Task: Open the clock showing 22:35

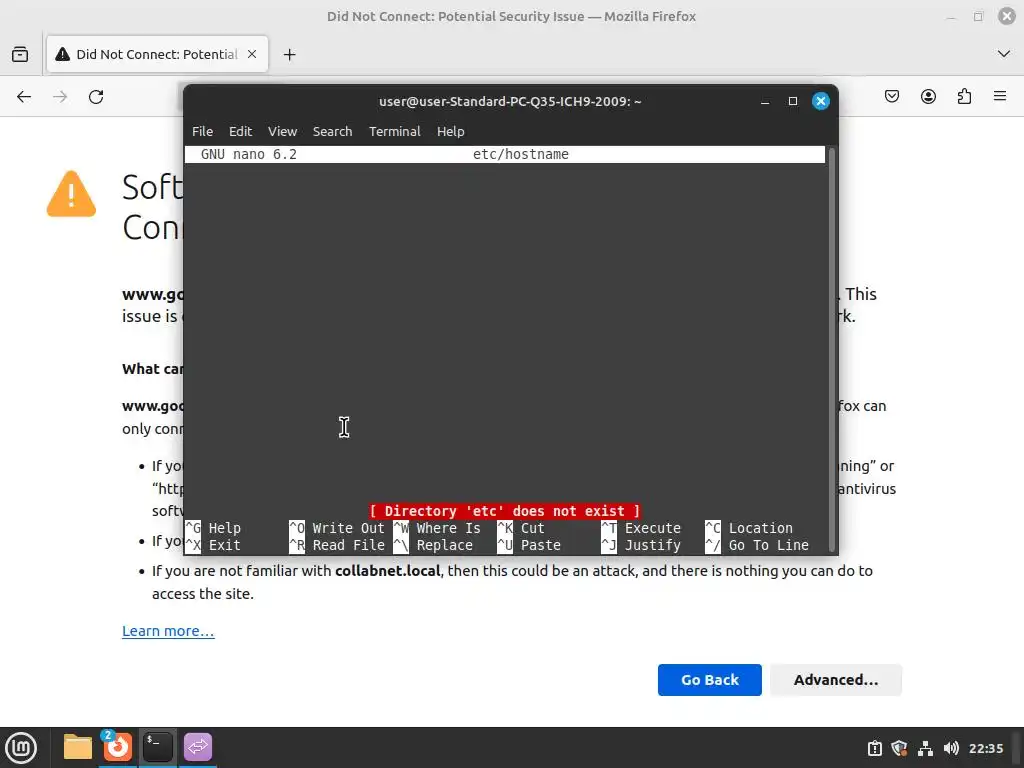Action: [x=985, y=748]
